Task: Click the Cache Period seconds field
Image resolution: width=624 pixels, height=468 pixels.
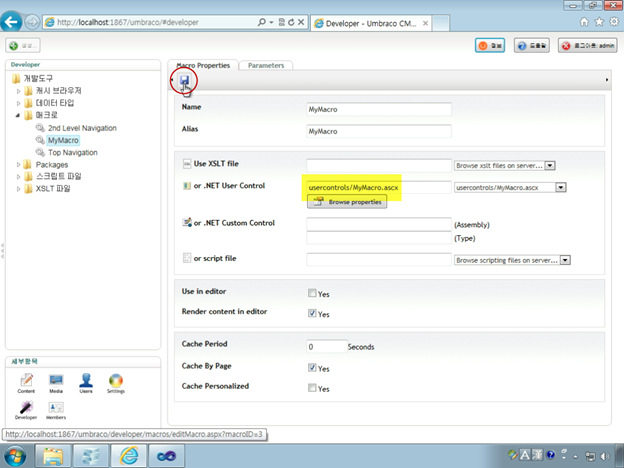Action: (327, 347)
